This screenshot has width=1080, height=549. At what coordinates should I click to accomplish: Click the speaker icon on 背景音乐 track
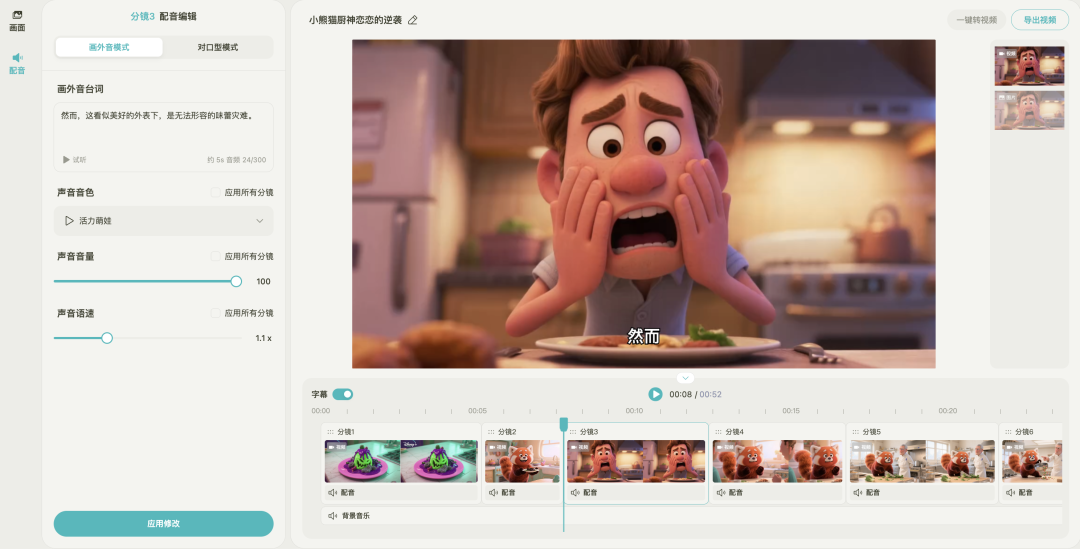tap(332, 516)
